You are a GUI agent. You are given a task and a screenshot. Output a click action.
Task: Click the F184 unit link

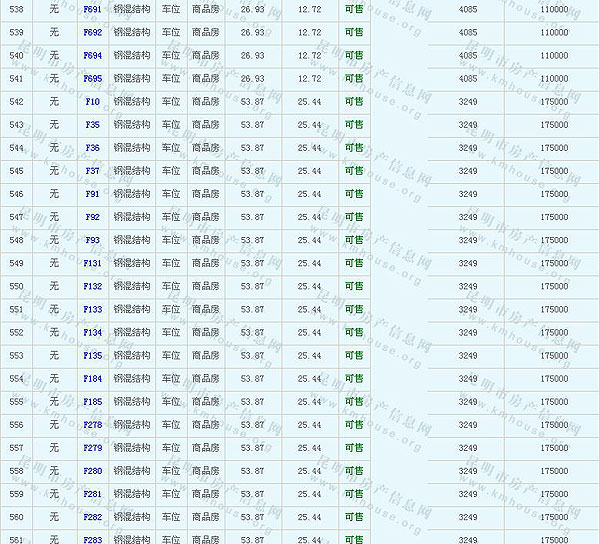pos(92,379)
